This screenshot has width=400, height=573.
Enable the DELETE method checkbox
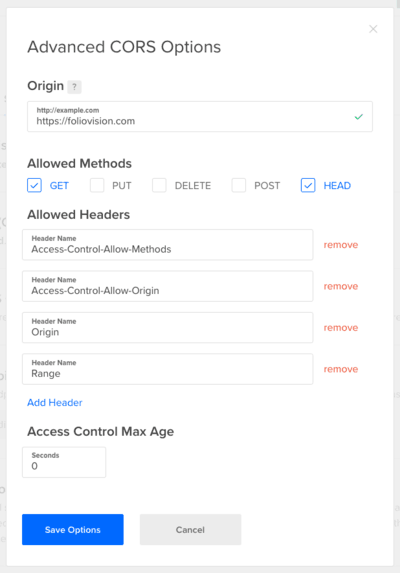coord(159,185)
